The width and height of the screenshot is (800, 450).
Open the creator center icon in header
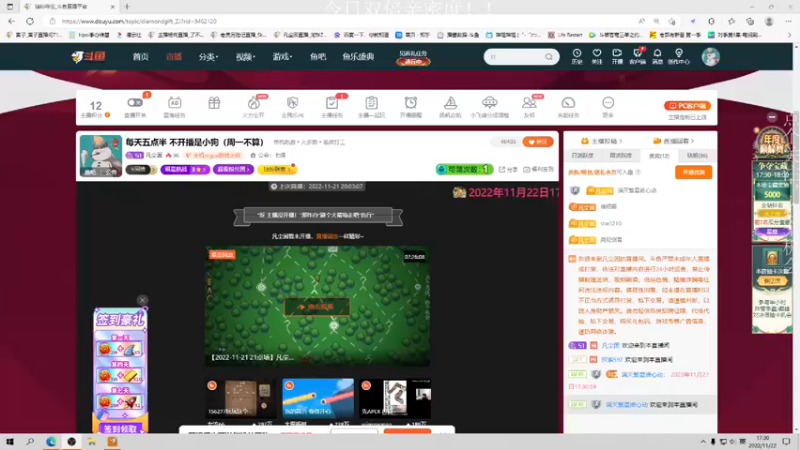[x=679, y=56]
